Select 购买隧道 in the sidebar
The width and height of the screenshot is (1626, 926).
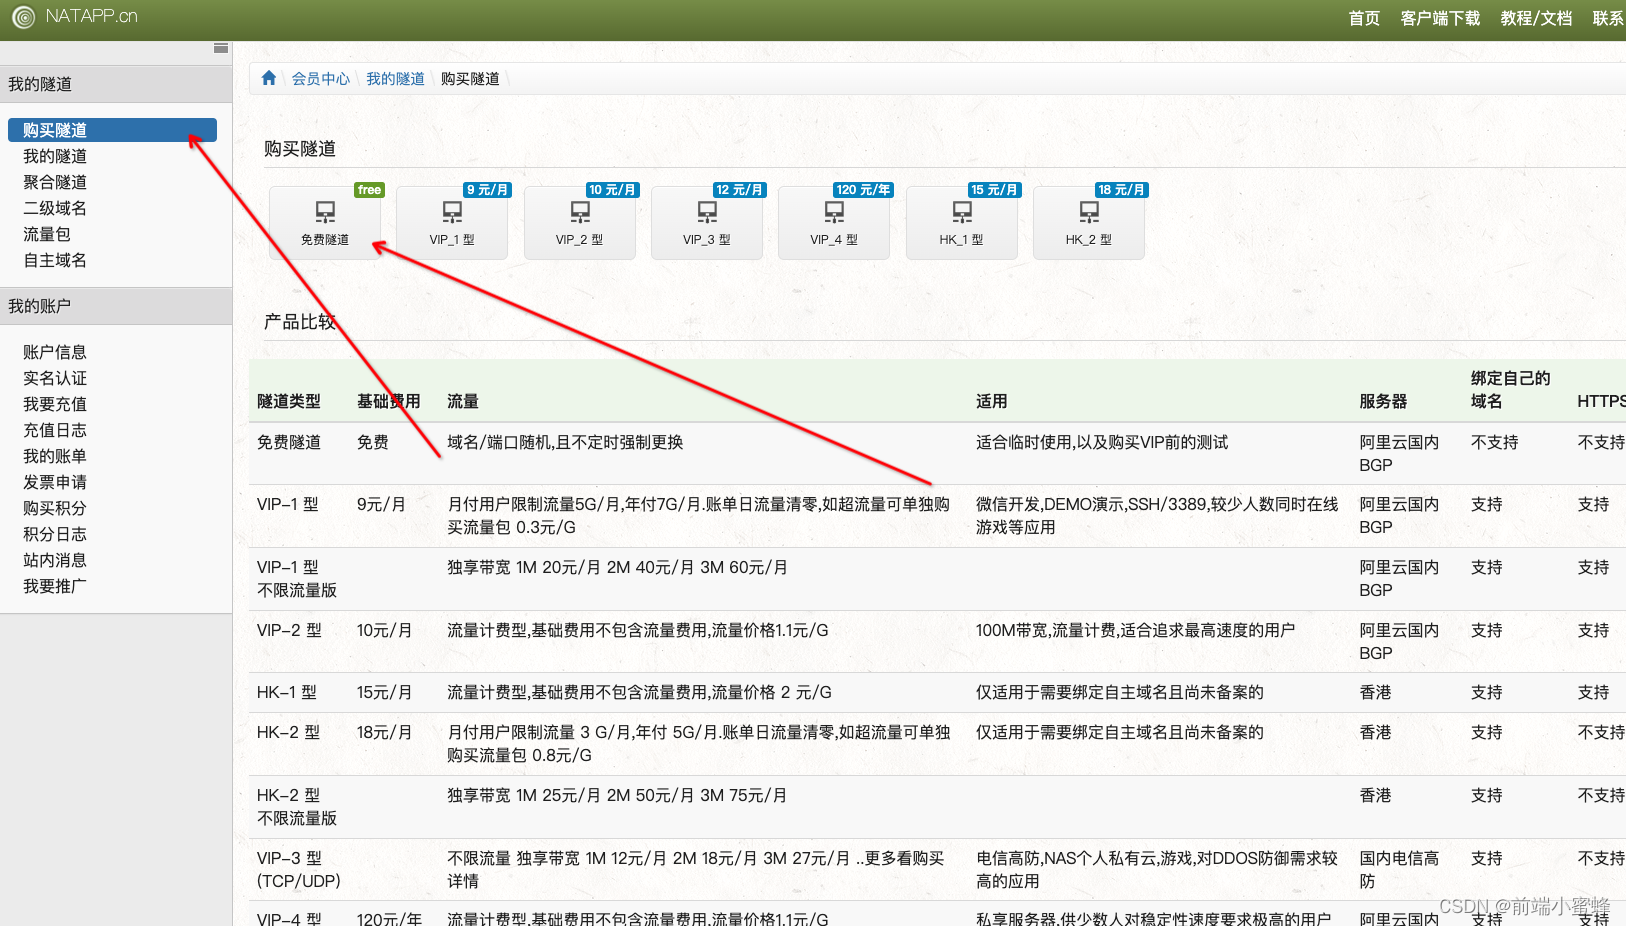click(112, 130)
